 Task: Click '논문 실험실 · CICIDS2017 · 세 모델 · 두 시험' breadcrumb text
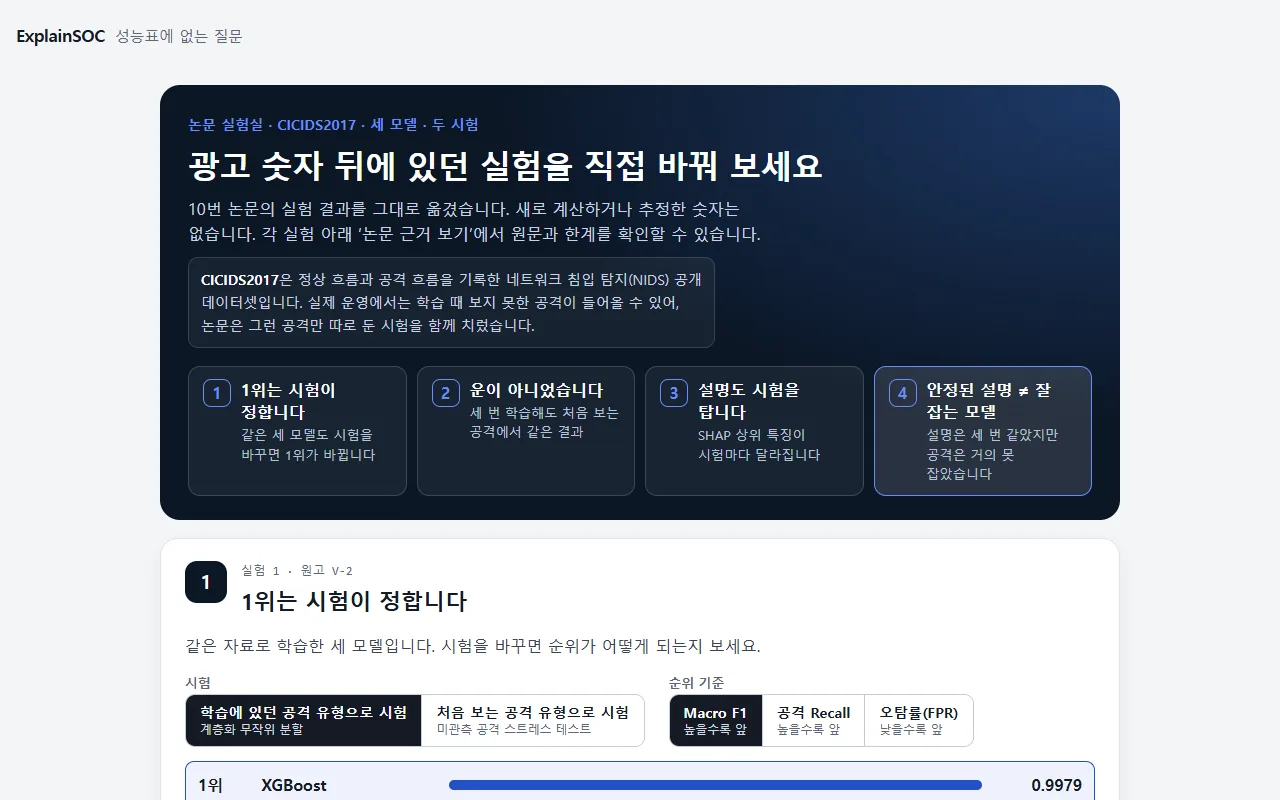click(333, 125)
